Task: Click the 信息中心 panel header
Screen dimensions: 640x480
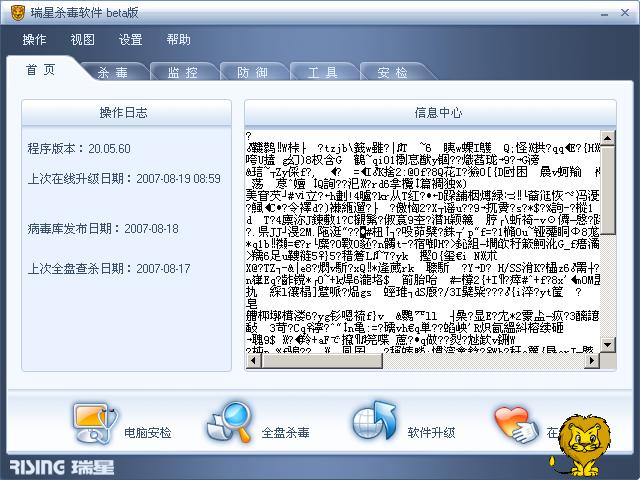Action: 431,113
